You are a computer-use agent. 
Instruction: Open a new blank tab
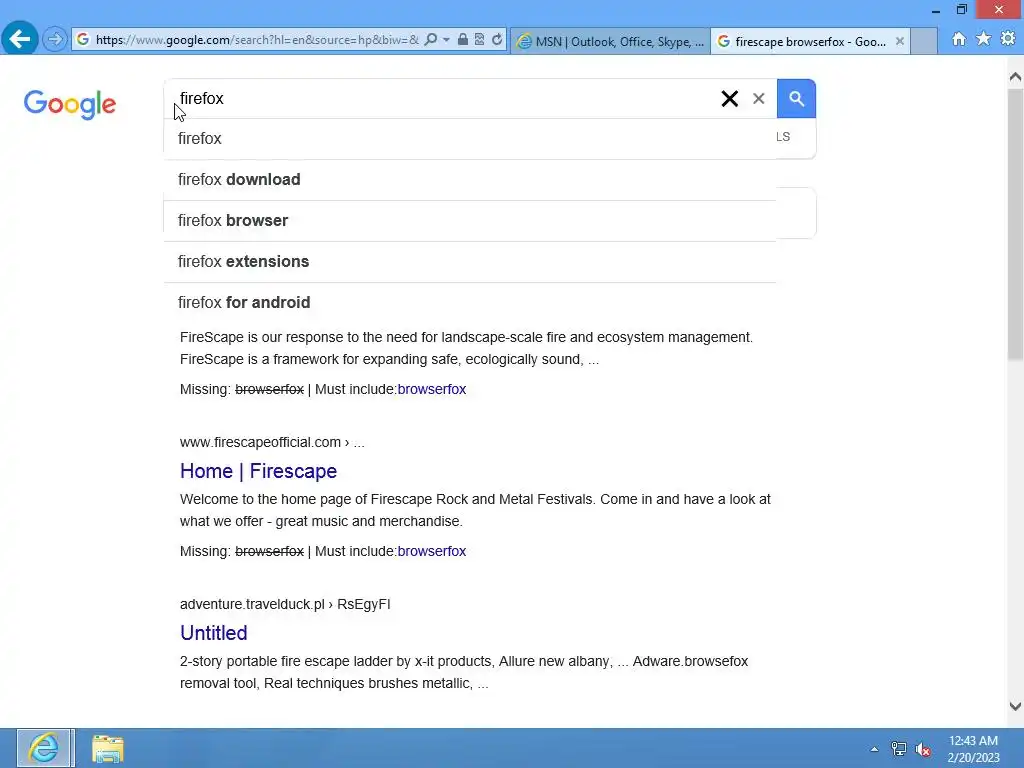(x=924, y=41)
